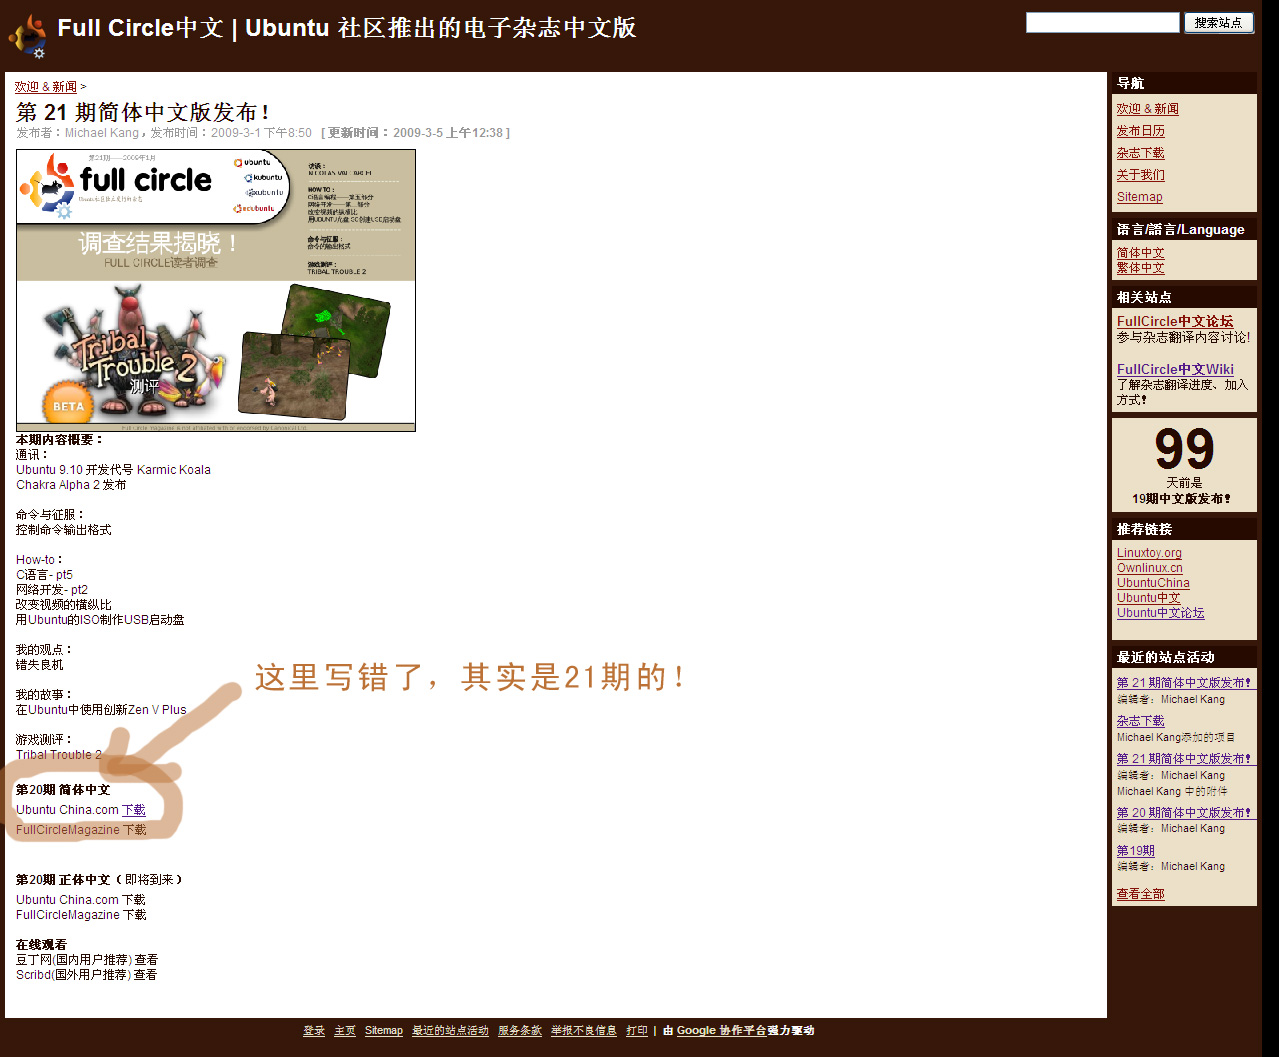Click the 19期中文版发布 countdown caption
This screenshot has height=1057, width=1279.
[1182, 499]
